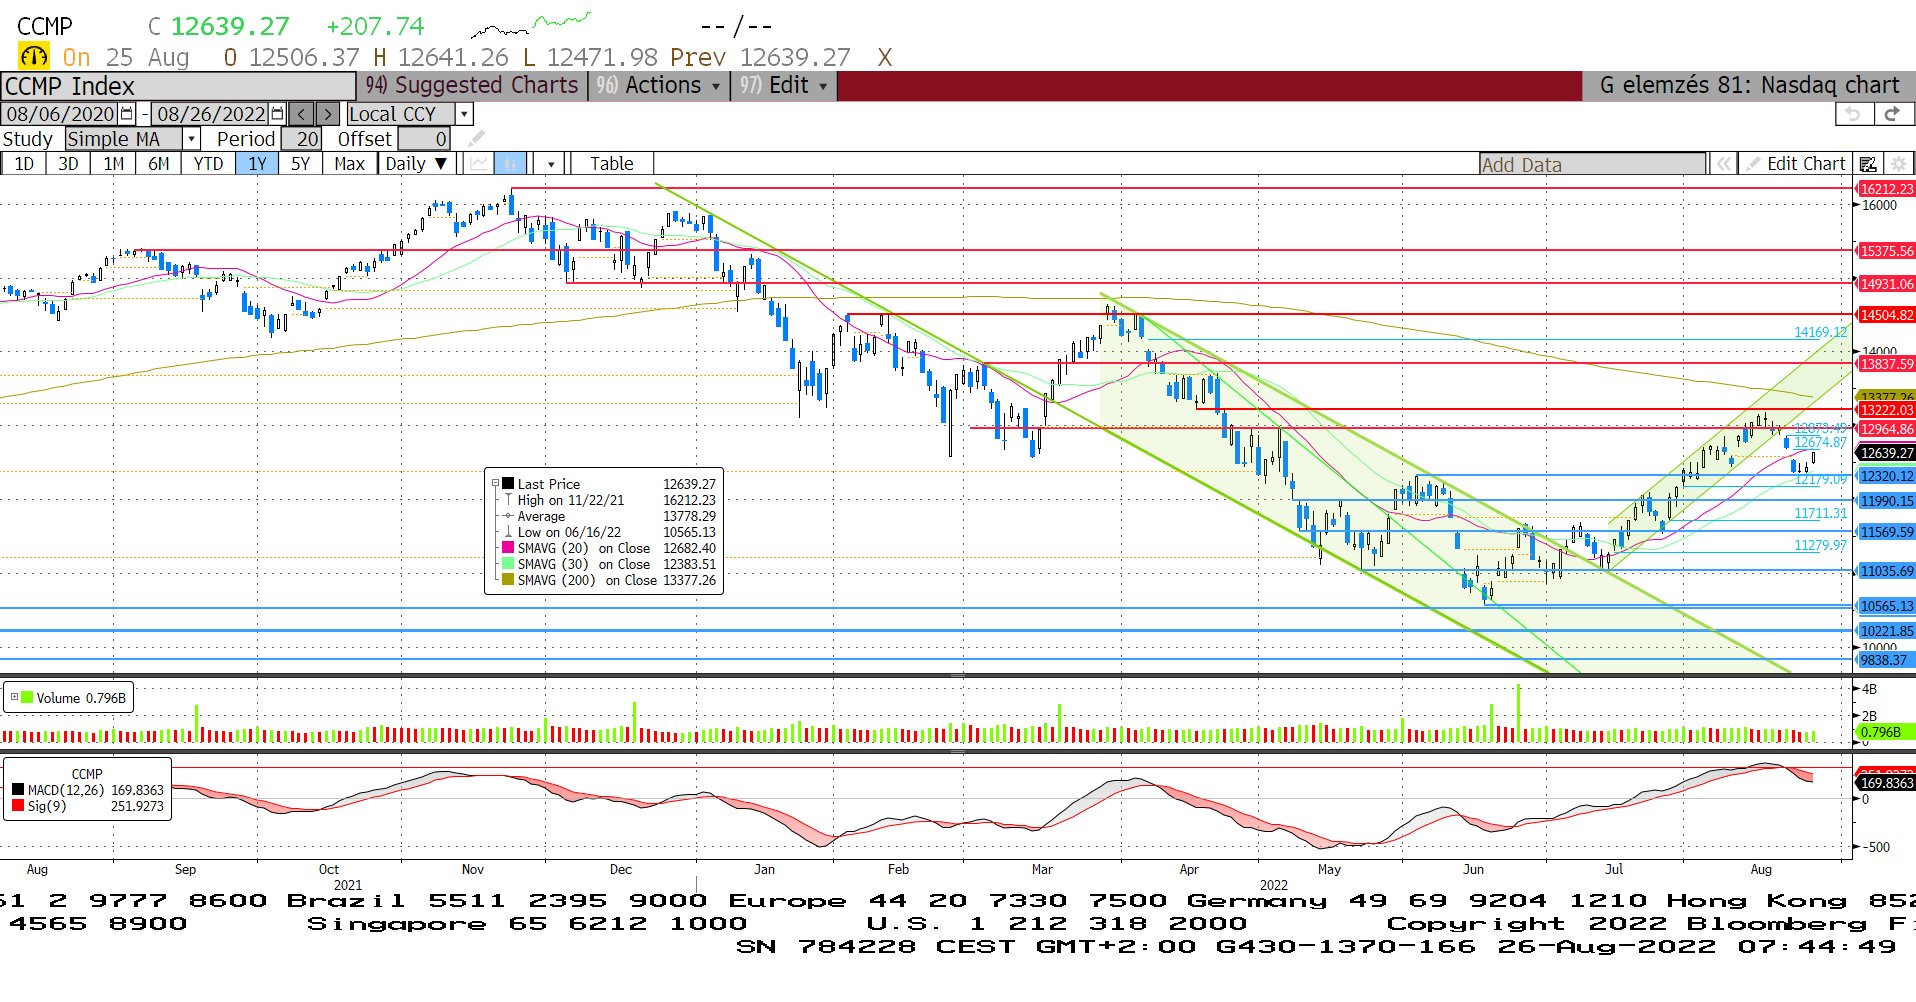Image resolution: width=1916 pixels, height=1002 pixels.
Task: Select the 5Y range tab
Action: click(x=300, y=163)
